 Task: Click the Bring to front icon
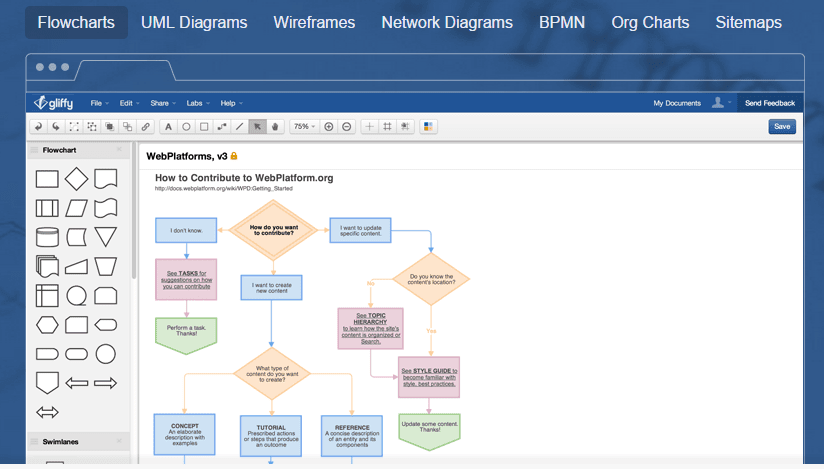coord(110,127)
